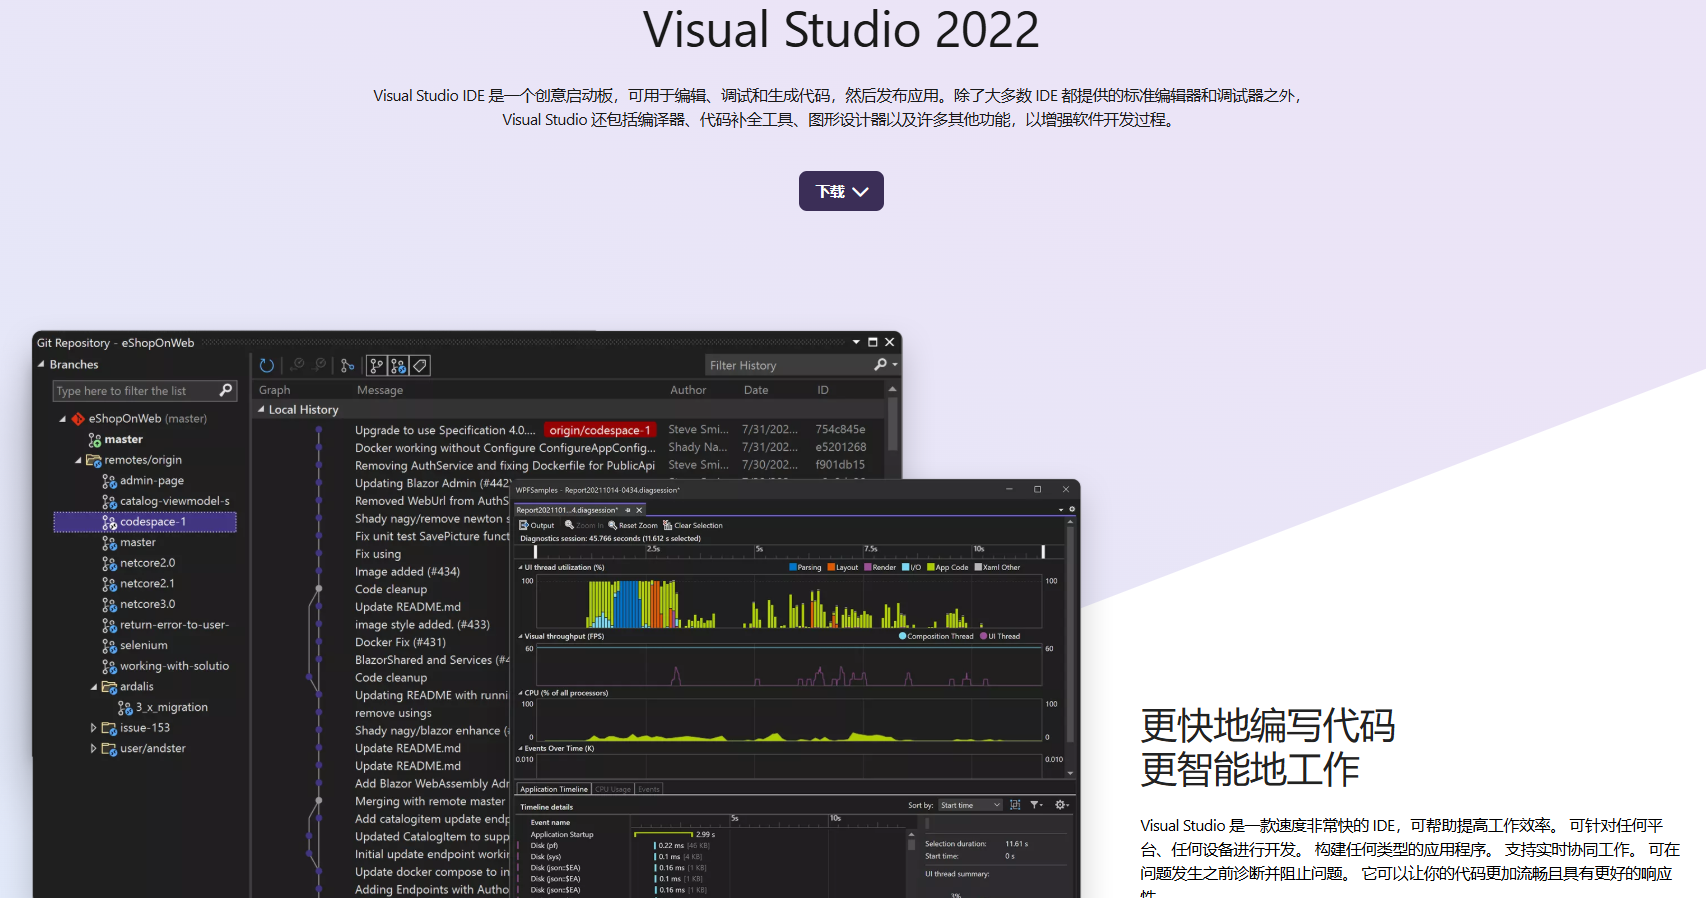The width and height of the screenshot is (1706, 898).
Task: Click the origin/codespace-1 branch label
Action: [600, 431]
